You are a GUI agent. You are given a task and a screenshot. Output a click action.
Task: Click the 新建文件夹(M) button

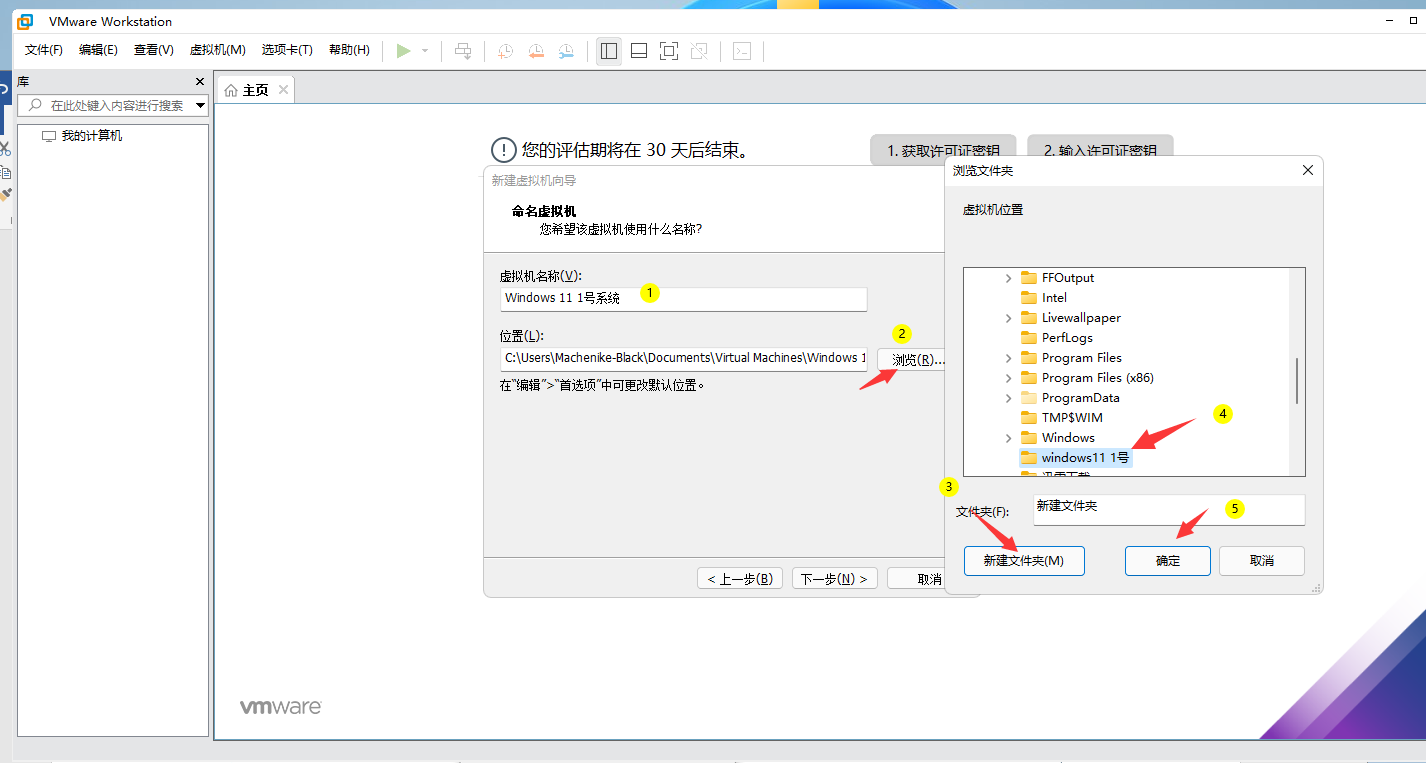(1024, 561)
